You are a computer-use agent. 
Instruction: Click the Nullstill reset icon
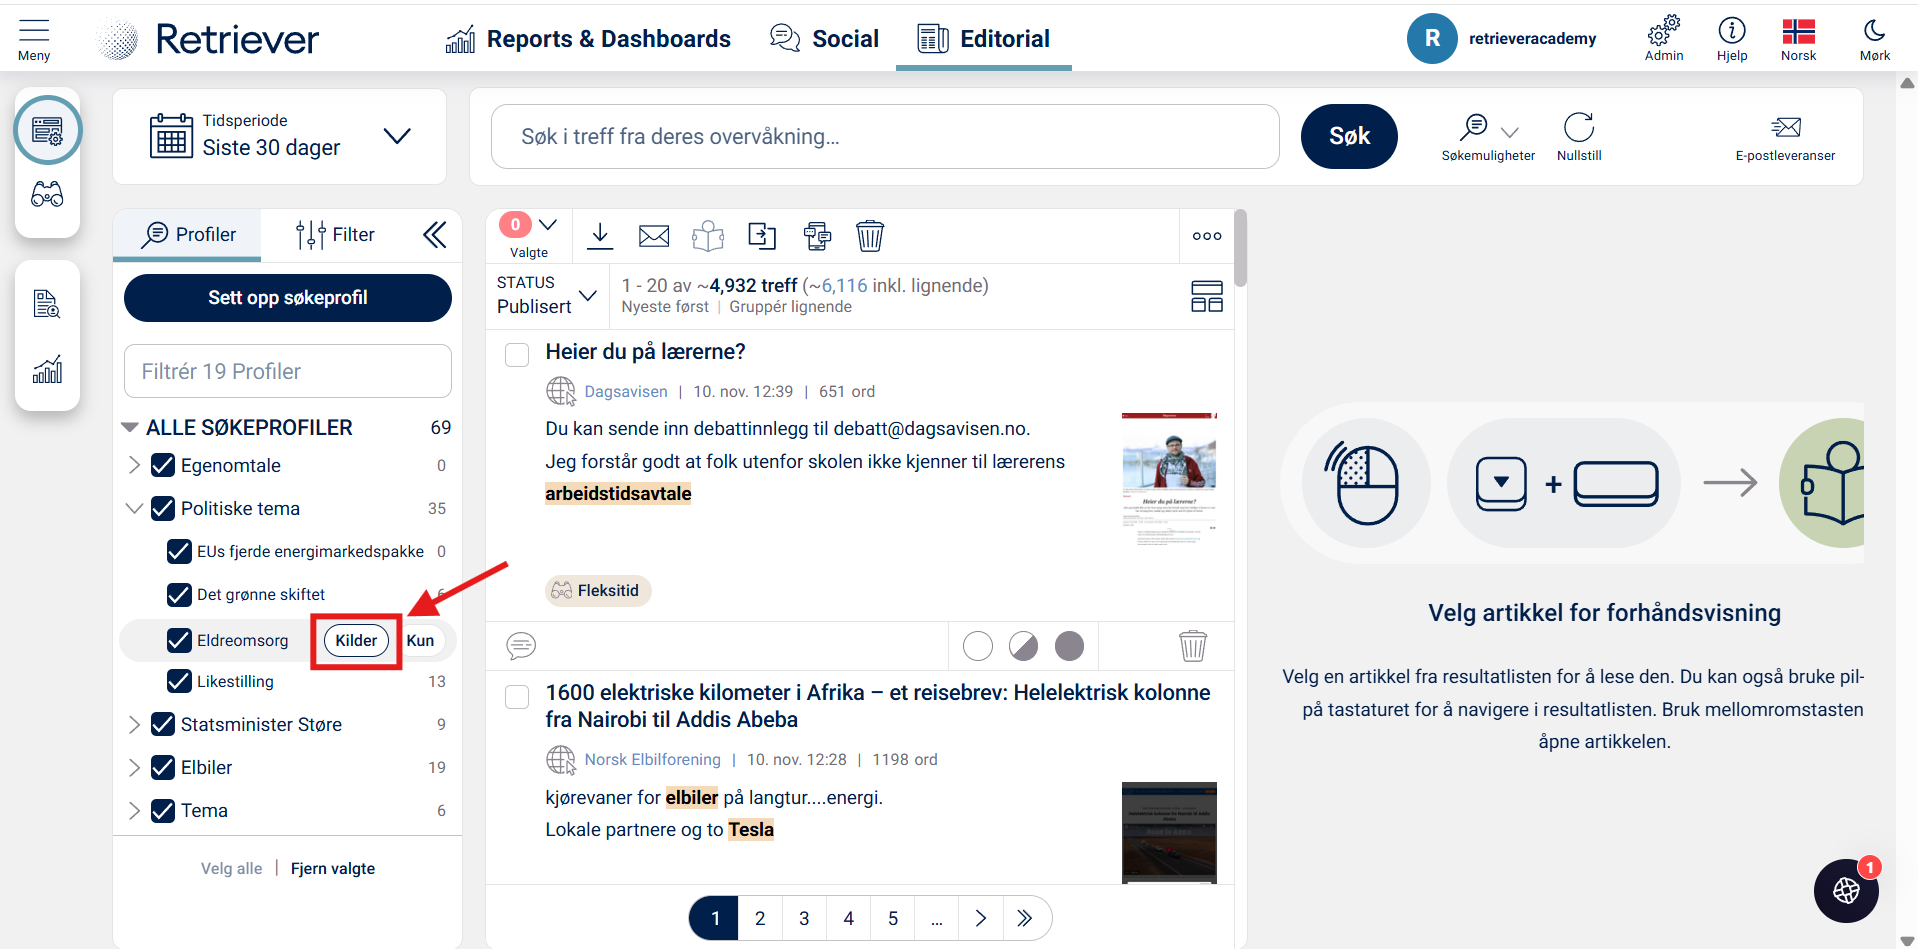(x=1579, y=136)
